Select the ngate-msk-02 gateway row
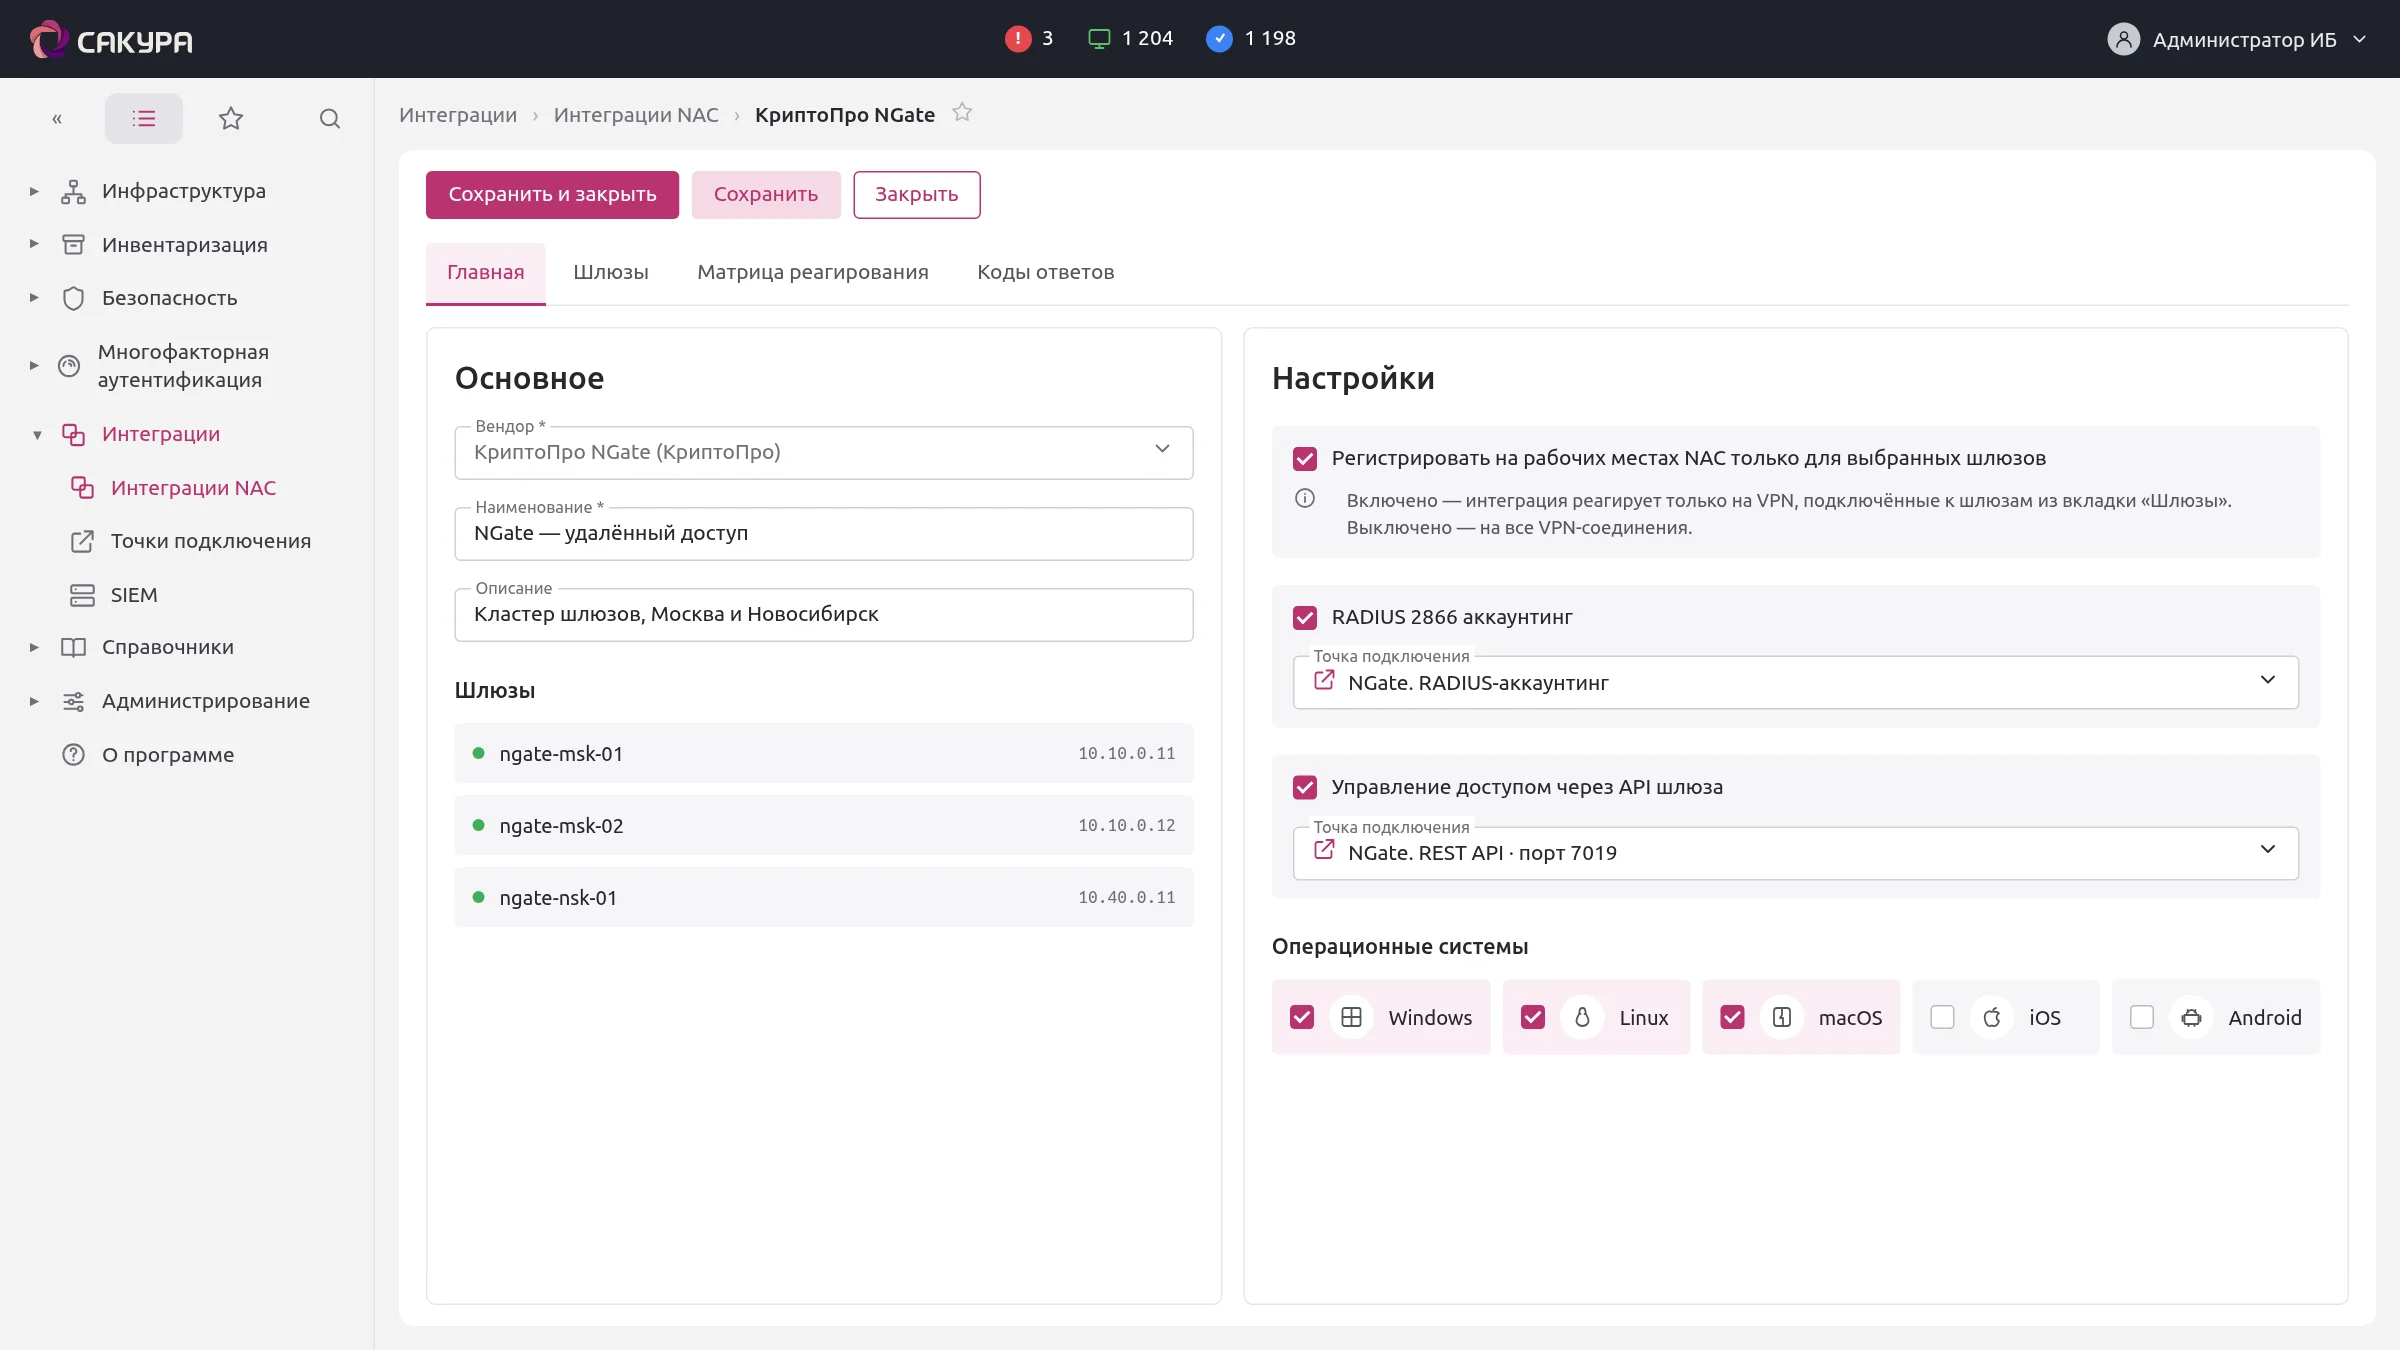Viewport: 2400px width, 1350px height. click(x=824, y=825)
